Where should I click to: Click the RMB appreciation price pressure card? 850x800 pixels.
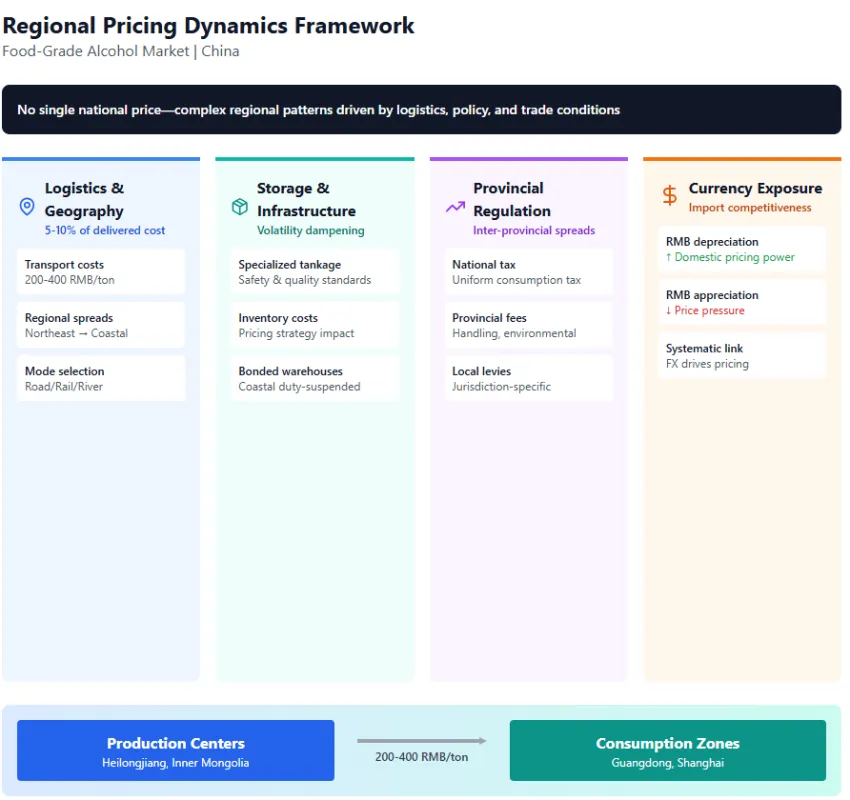(x=742, y=302)
